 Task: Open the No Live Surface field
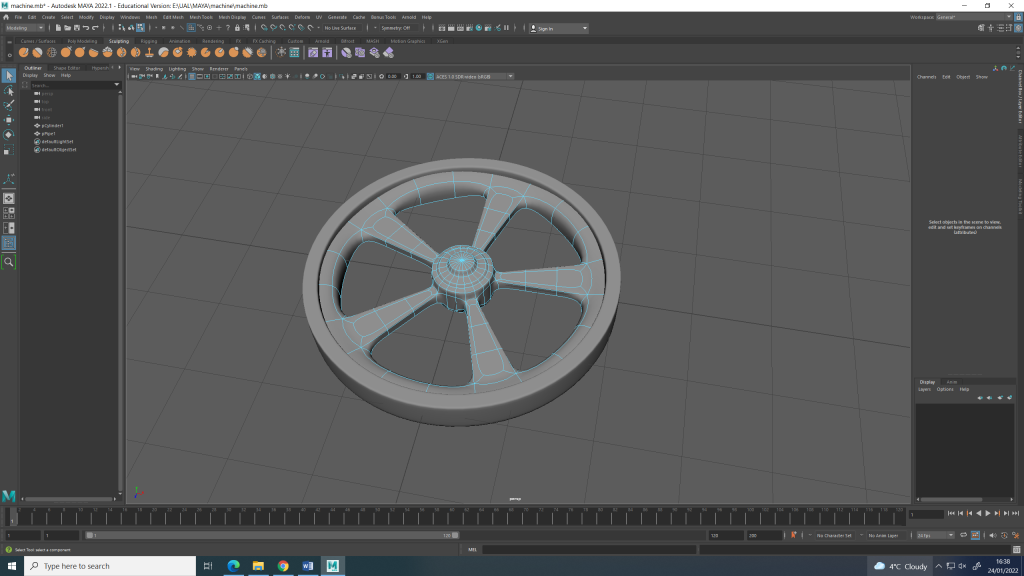[341, 28]
